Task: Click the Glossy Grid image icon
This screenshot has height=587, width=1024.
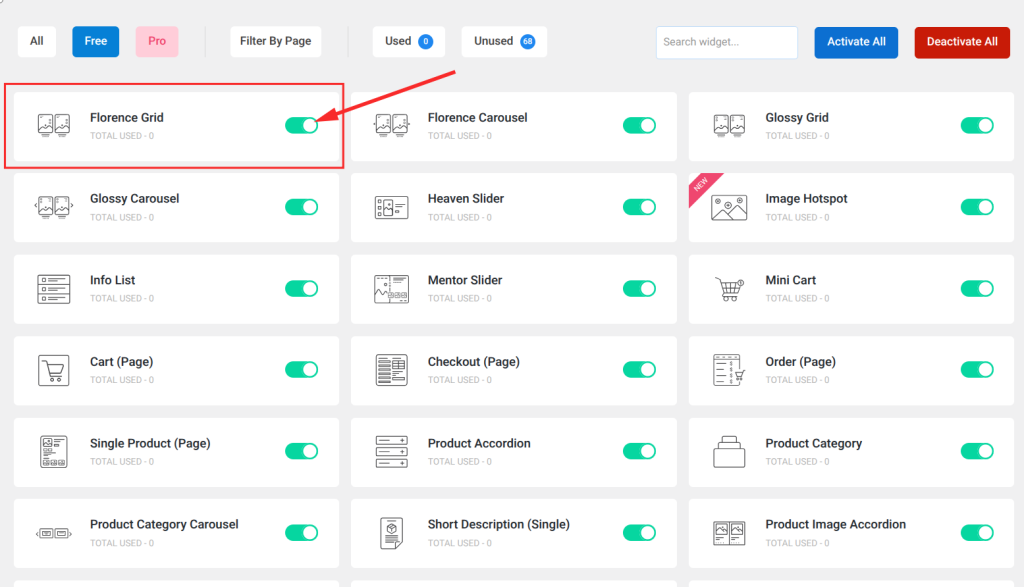Action: click(x=728, y=126)
